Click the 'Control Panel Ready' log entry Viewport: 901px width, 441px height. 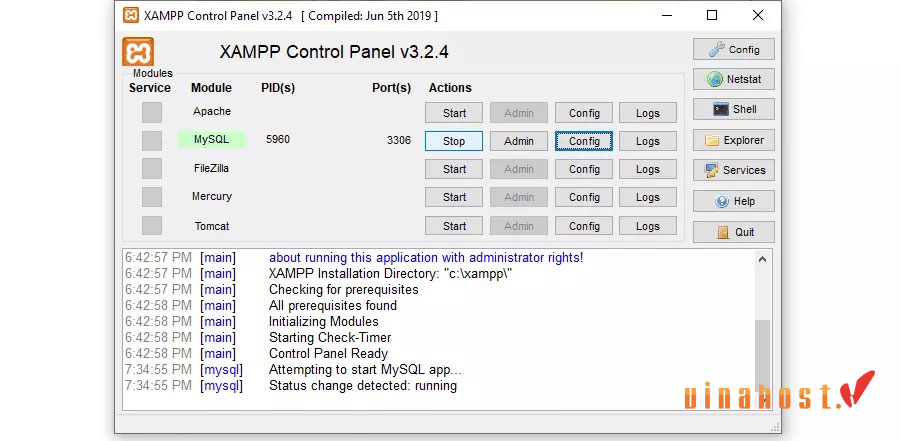pos(328,354)
